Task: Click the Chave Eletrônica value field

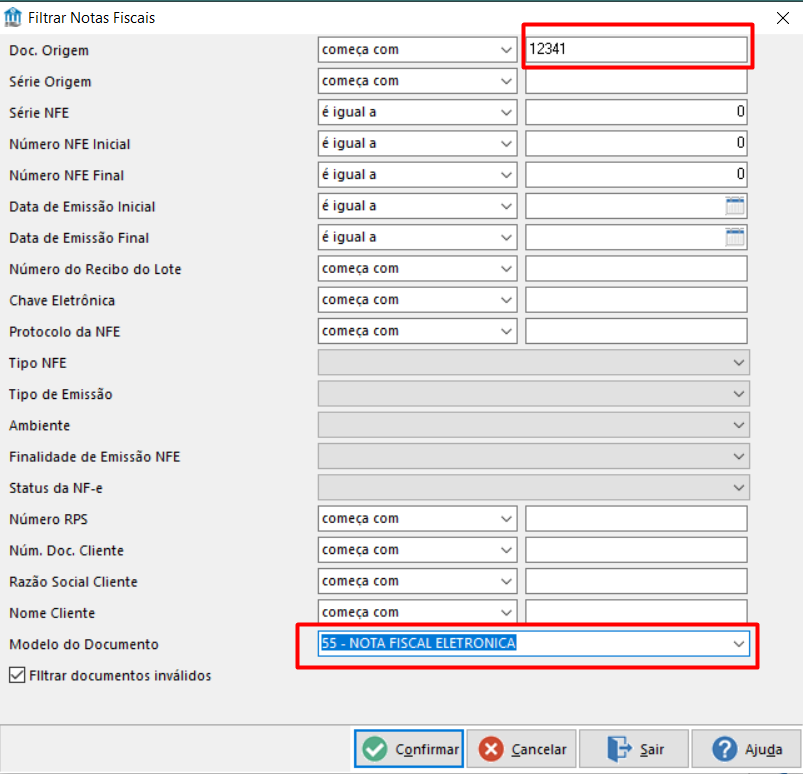Action: pyautogui.click(x=636, y=300)
